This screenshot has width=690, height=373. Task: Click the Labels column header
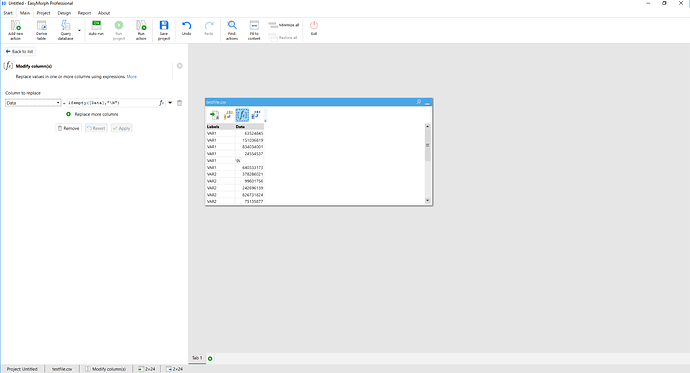coord(220,127)
